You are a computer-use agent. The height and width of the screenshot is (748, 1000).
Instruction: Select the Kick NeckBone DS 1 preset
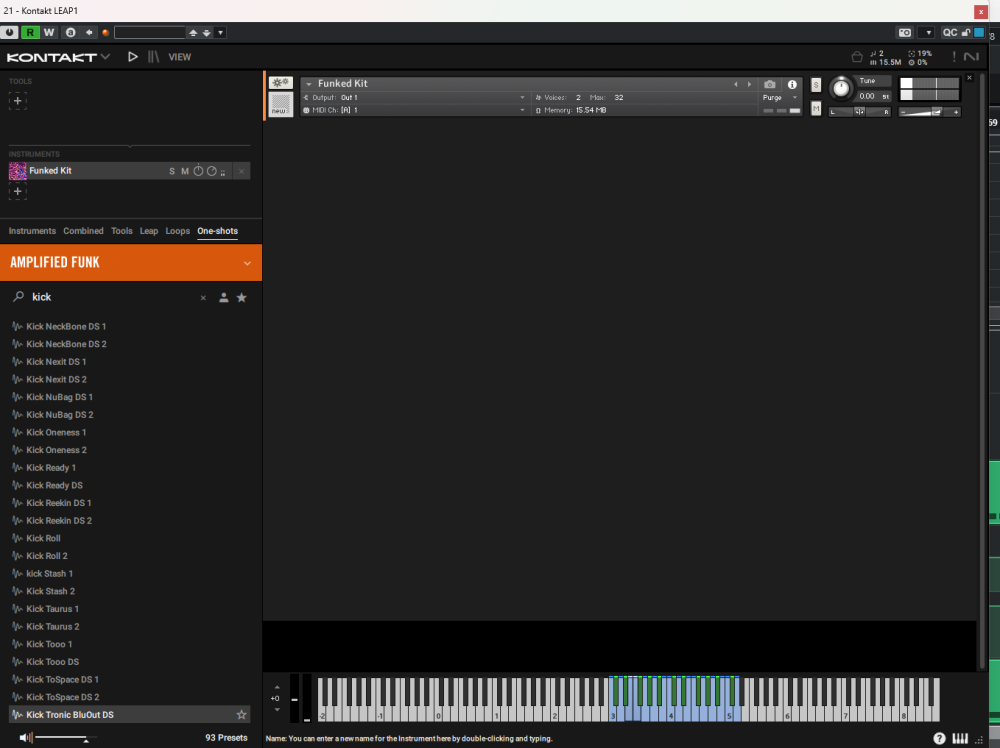coord(129,326)
